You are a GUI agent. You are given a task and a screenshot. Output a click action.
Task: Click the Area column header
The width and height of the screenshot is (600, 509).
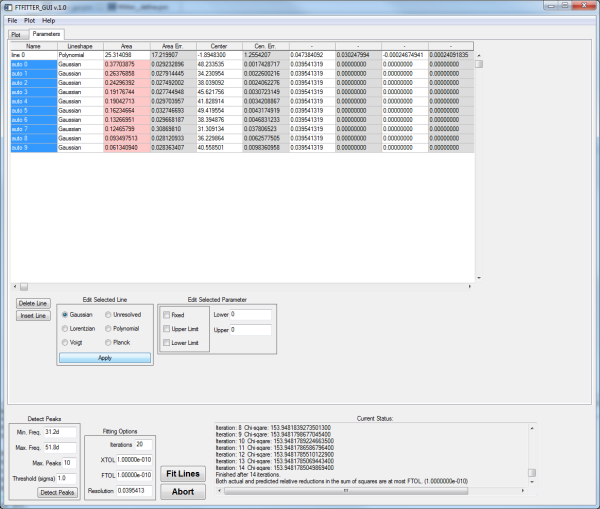pos(127,46)
